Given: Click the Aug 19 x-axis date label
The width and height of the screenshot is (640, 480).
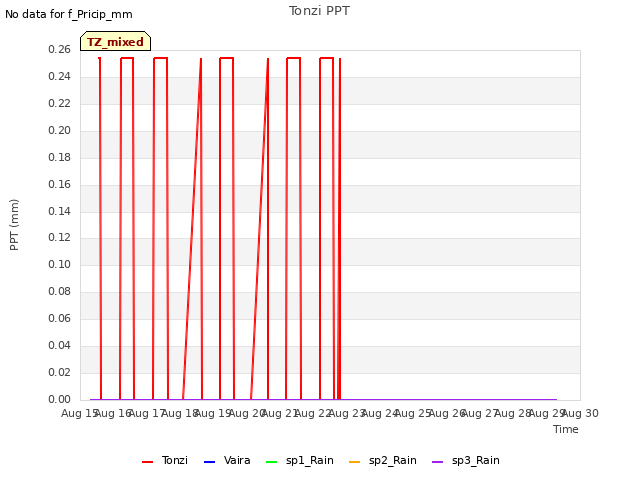Looking at the screenshot, I should [213, 413].
